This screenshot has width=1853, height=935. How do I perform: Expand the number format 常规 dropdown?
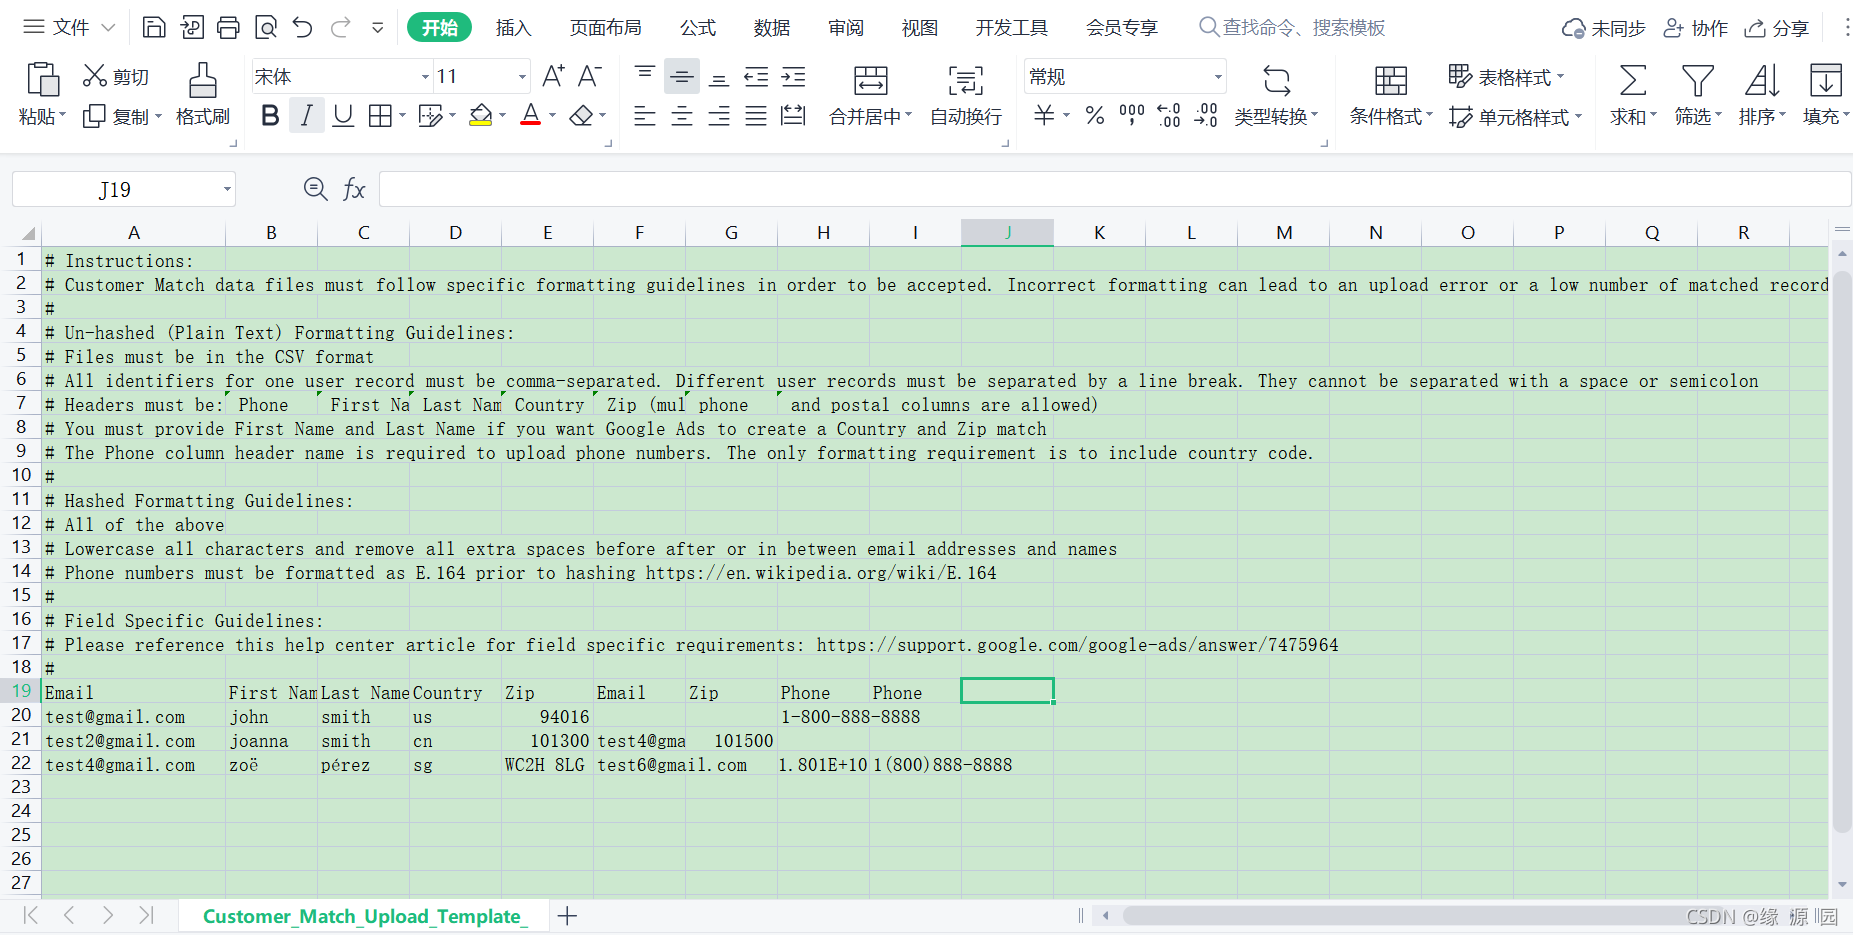(x=1218, y=76)
